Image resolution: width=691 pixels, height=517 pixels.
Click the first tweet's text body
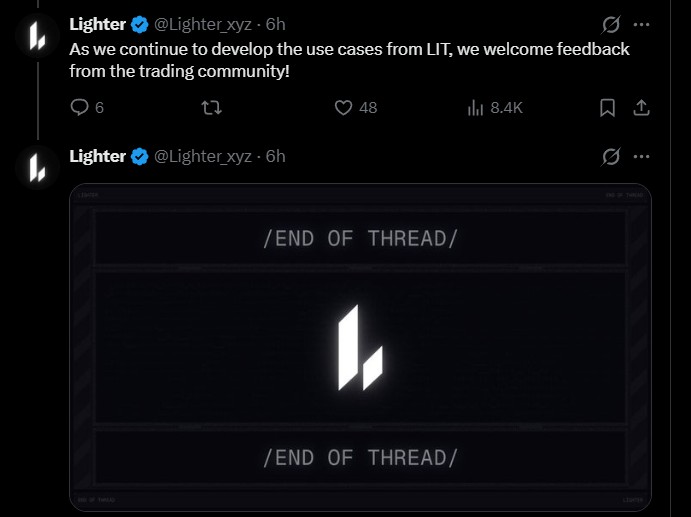(349, 59)
